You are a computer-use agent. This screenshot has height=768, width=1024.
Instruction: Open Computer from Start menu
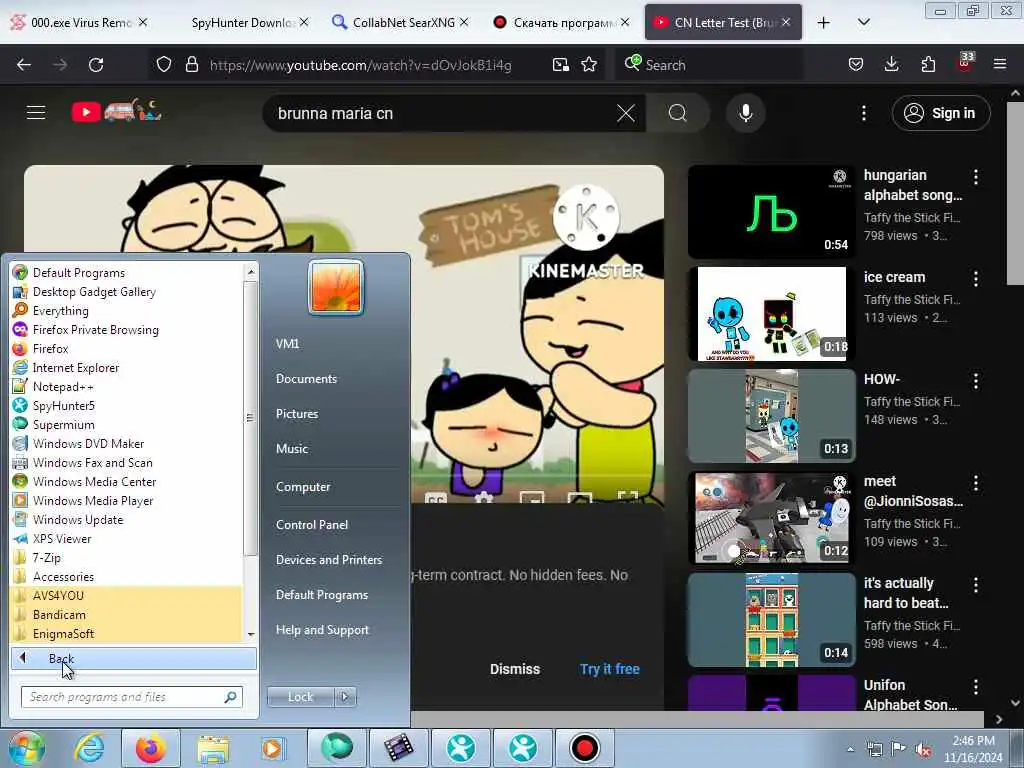pos(303,487)
